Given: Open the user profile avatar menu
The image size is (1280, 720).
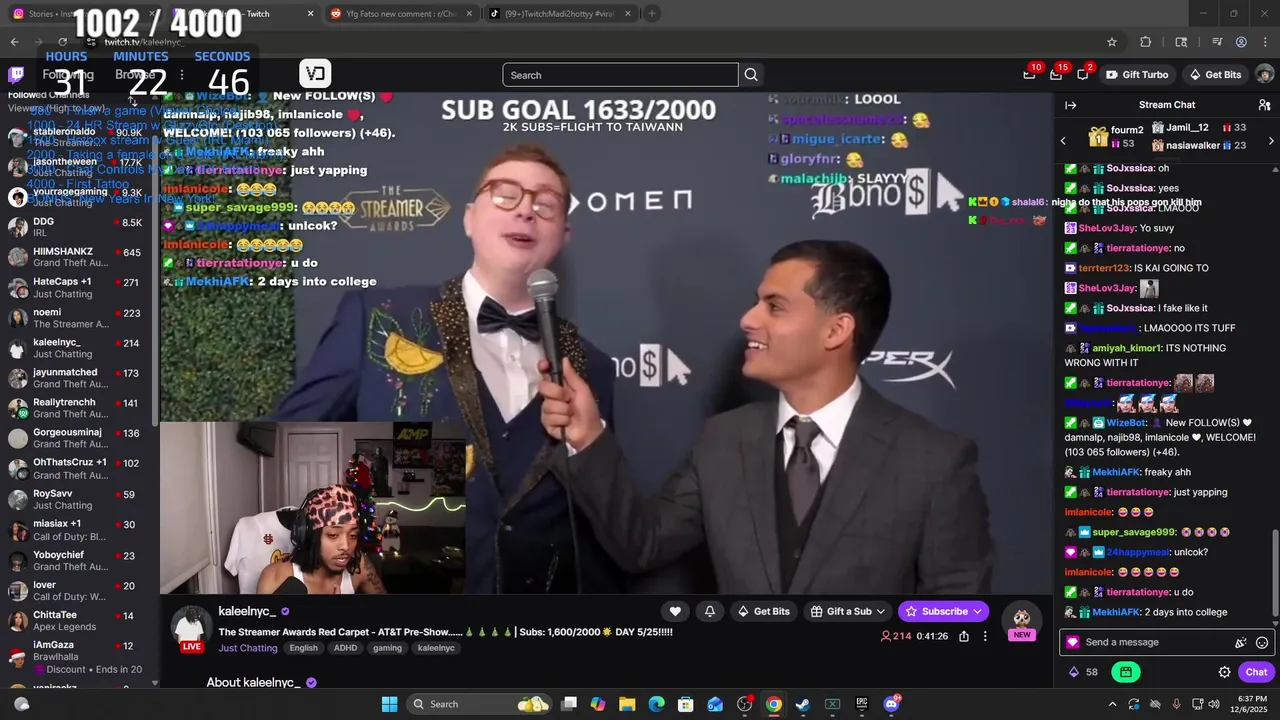Looking at the screenshot, I should (x=1264, y=75).
